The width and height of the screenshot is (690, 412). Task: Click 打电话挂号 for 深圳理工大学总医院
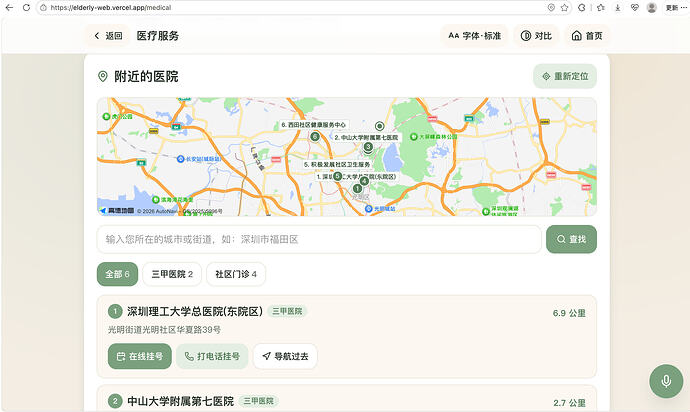tap(212, 356)
